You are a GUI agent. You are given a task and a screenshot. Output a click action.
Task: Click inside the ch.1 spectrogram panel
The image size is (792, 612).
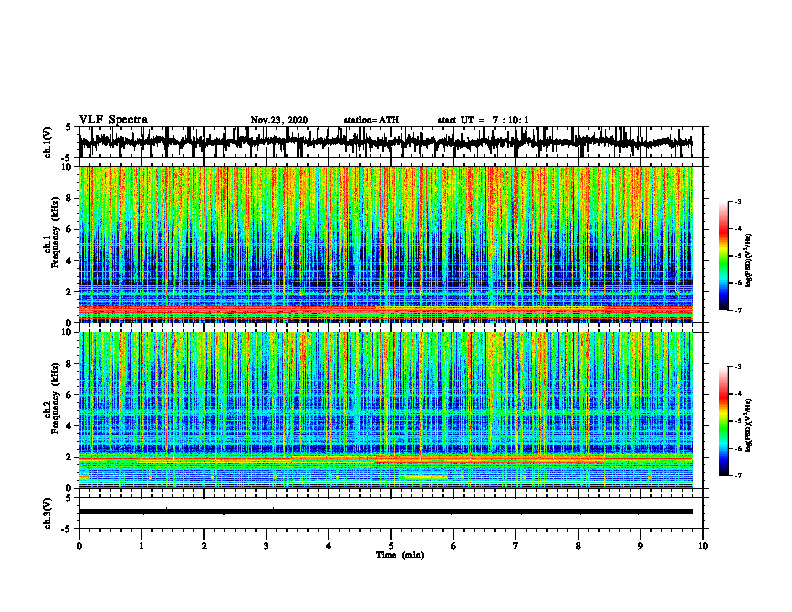click(386, 244)
